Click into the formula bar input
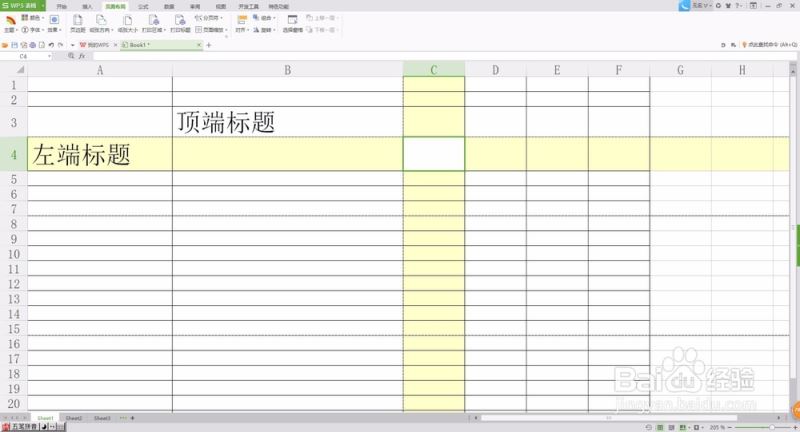Screen dimensions: 800x432 443,56
